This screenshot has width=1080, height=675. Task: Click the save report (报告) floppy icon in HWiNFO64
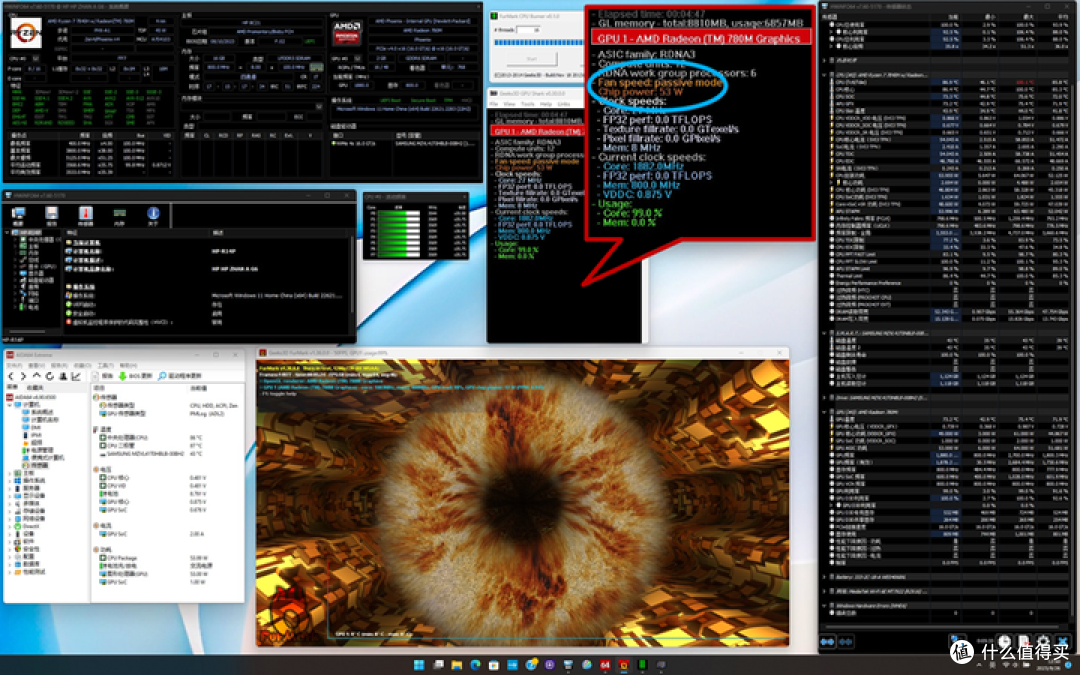[x=52, y=214]
